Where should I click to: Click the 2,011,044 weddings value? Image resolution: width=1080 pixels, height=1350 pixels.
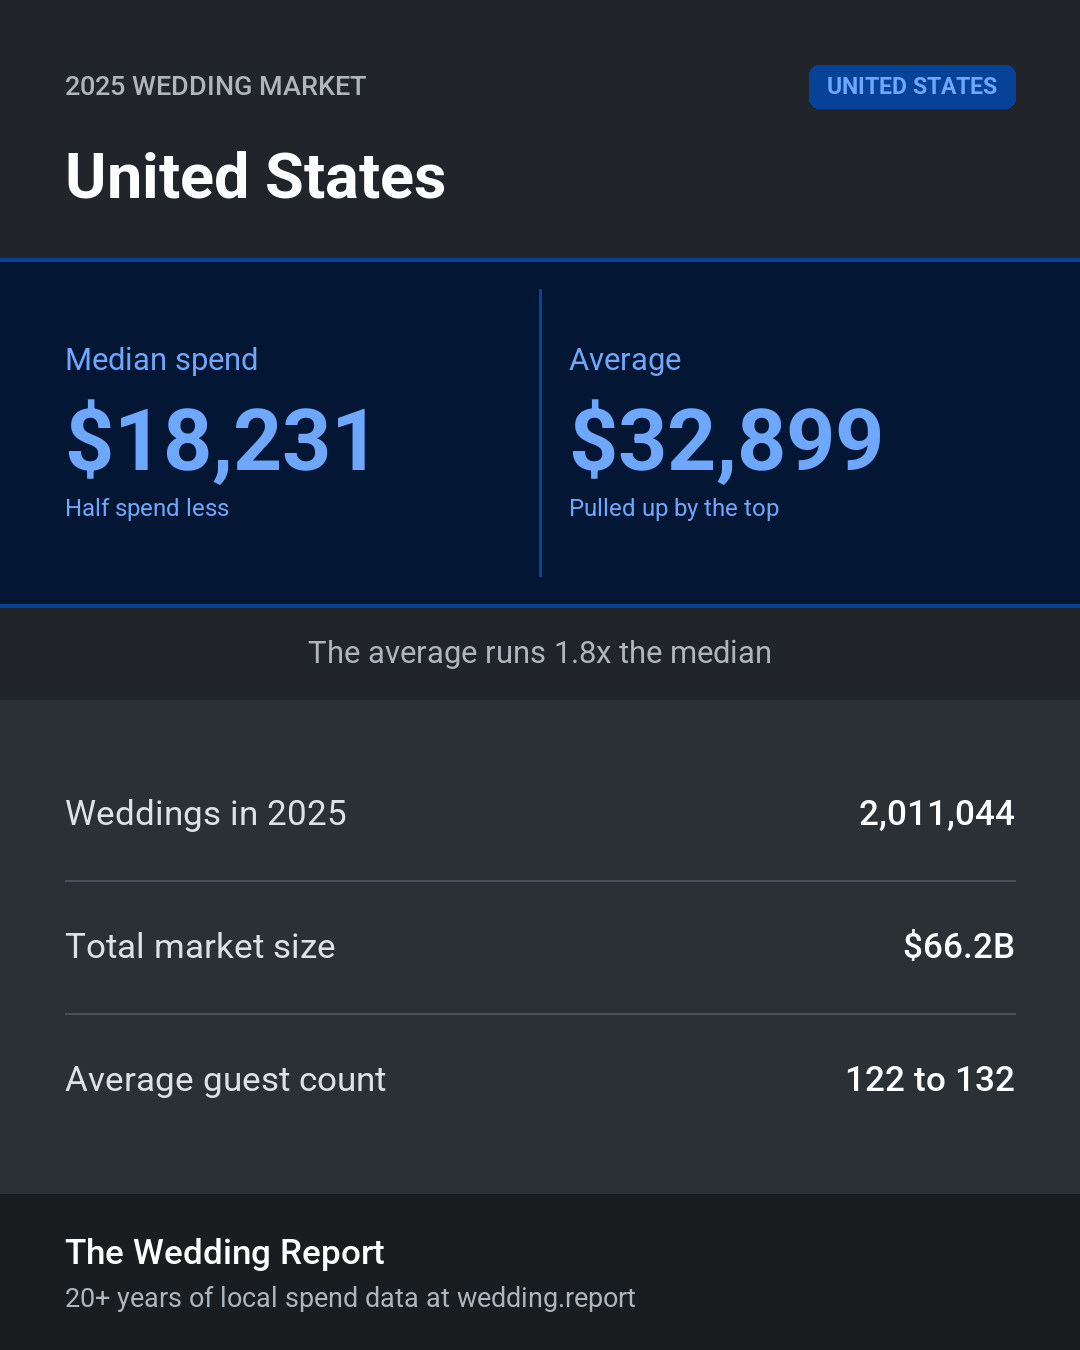click(x=937, y=813)
